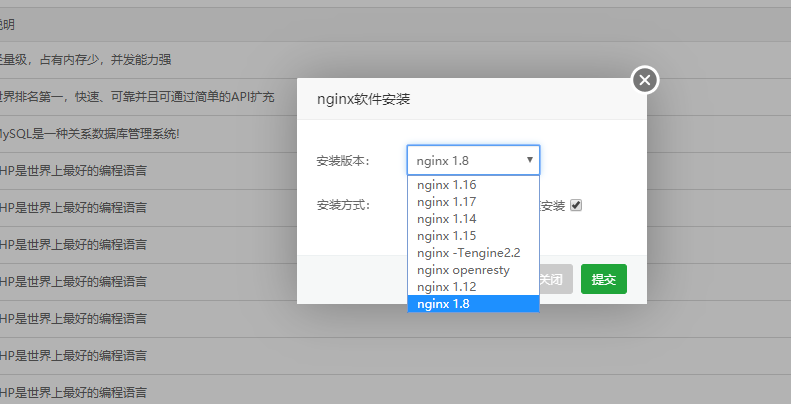This screenshot has width=791, height=404.
Task: Click the nginx软件安装 dialog title
Action: [363, 99]
